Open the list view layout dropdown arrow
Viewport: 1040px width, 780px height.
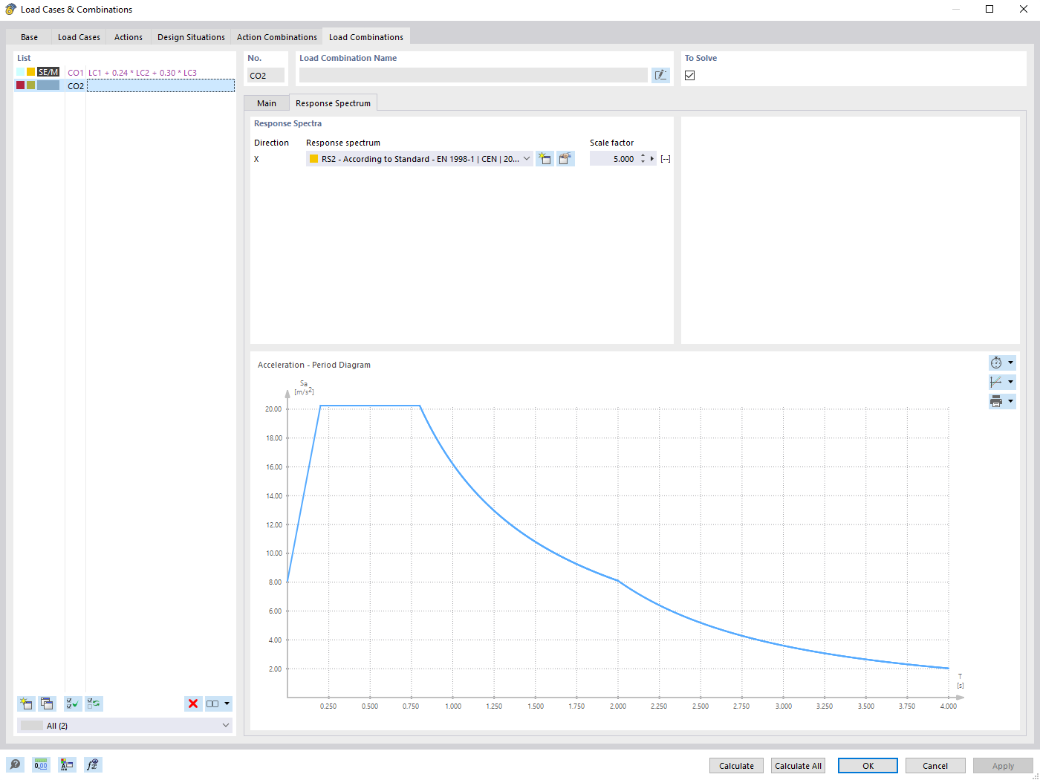[x=227, y=704]
